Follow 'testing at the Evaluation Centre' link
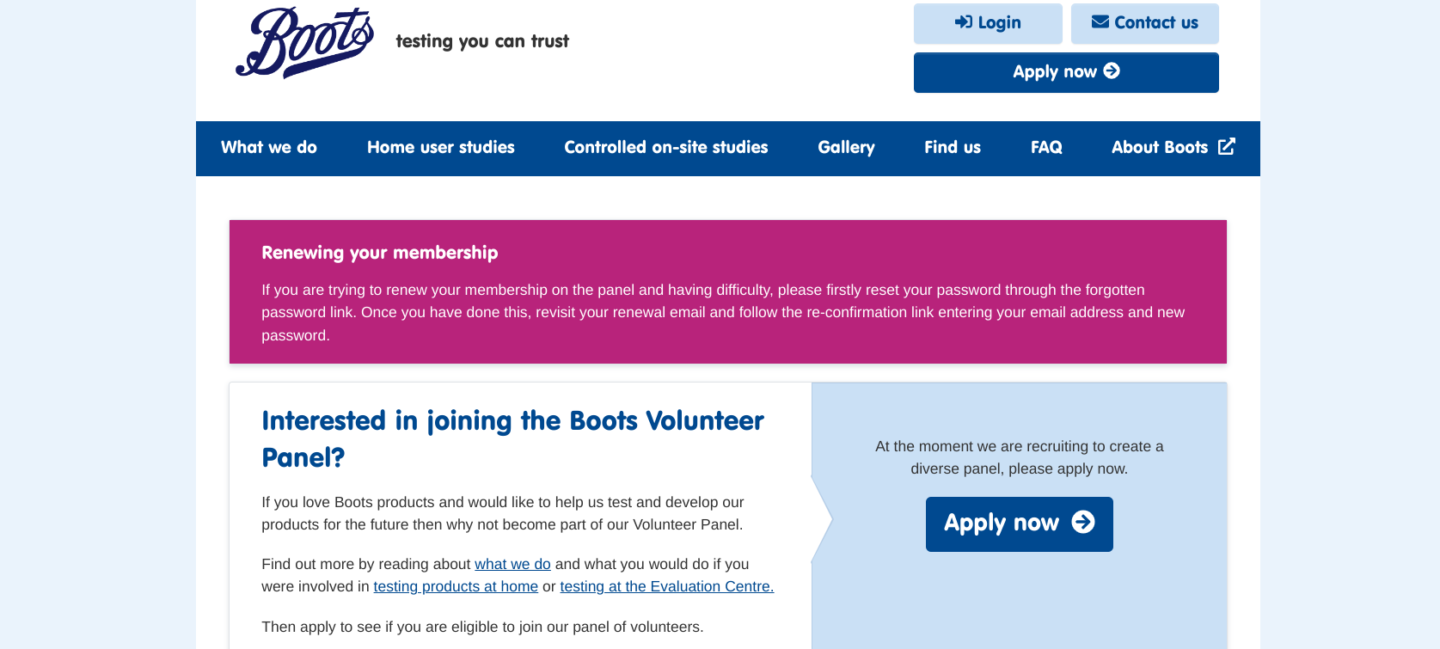 [x=667, y=587]
